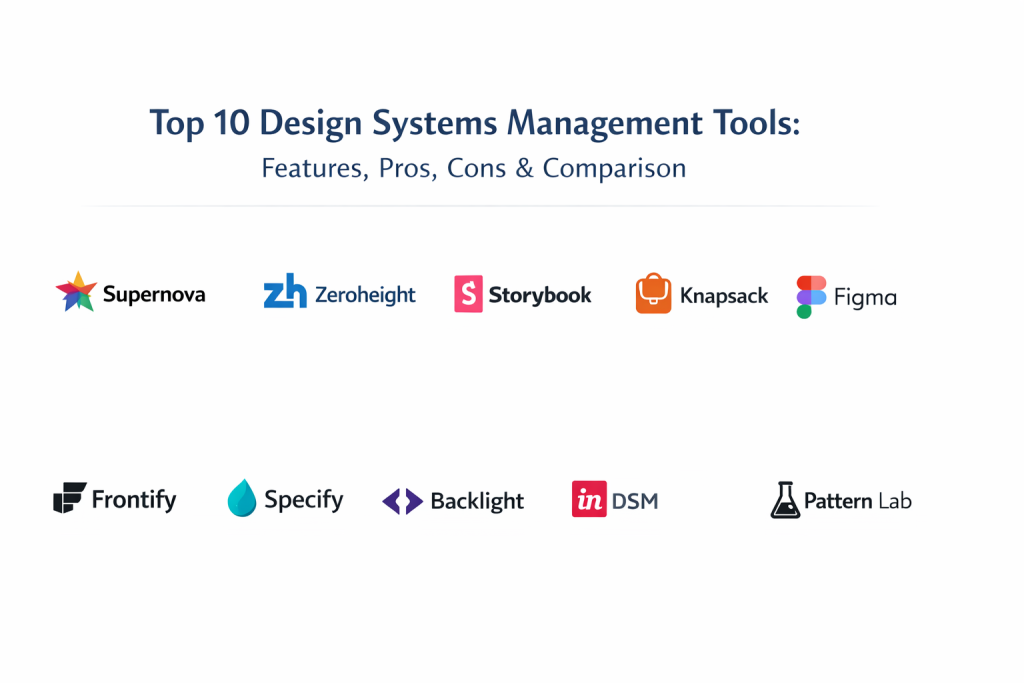1024x683 pixels.
Task: Select the red InVision 'in' icon
Action: coord(589,499)
